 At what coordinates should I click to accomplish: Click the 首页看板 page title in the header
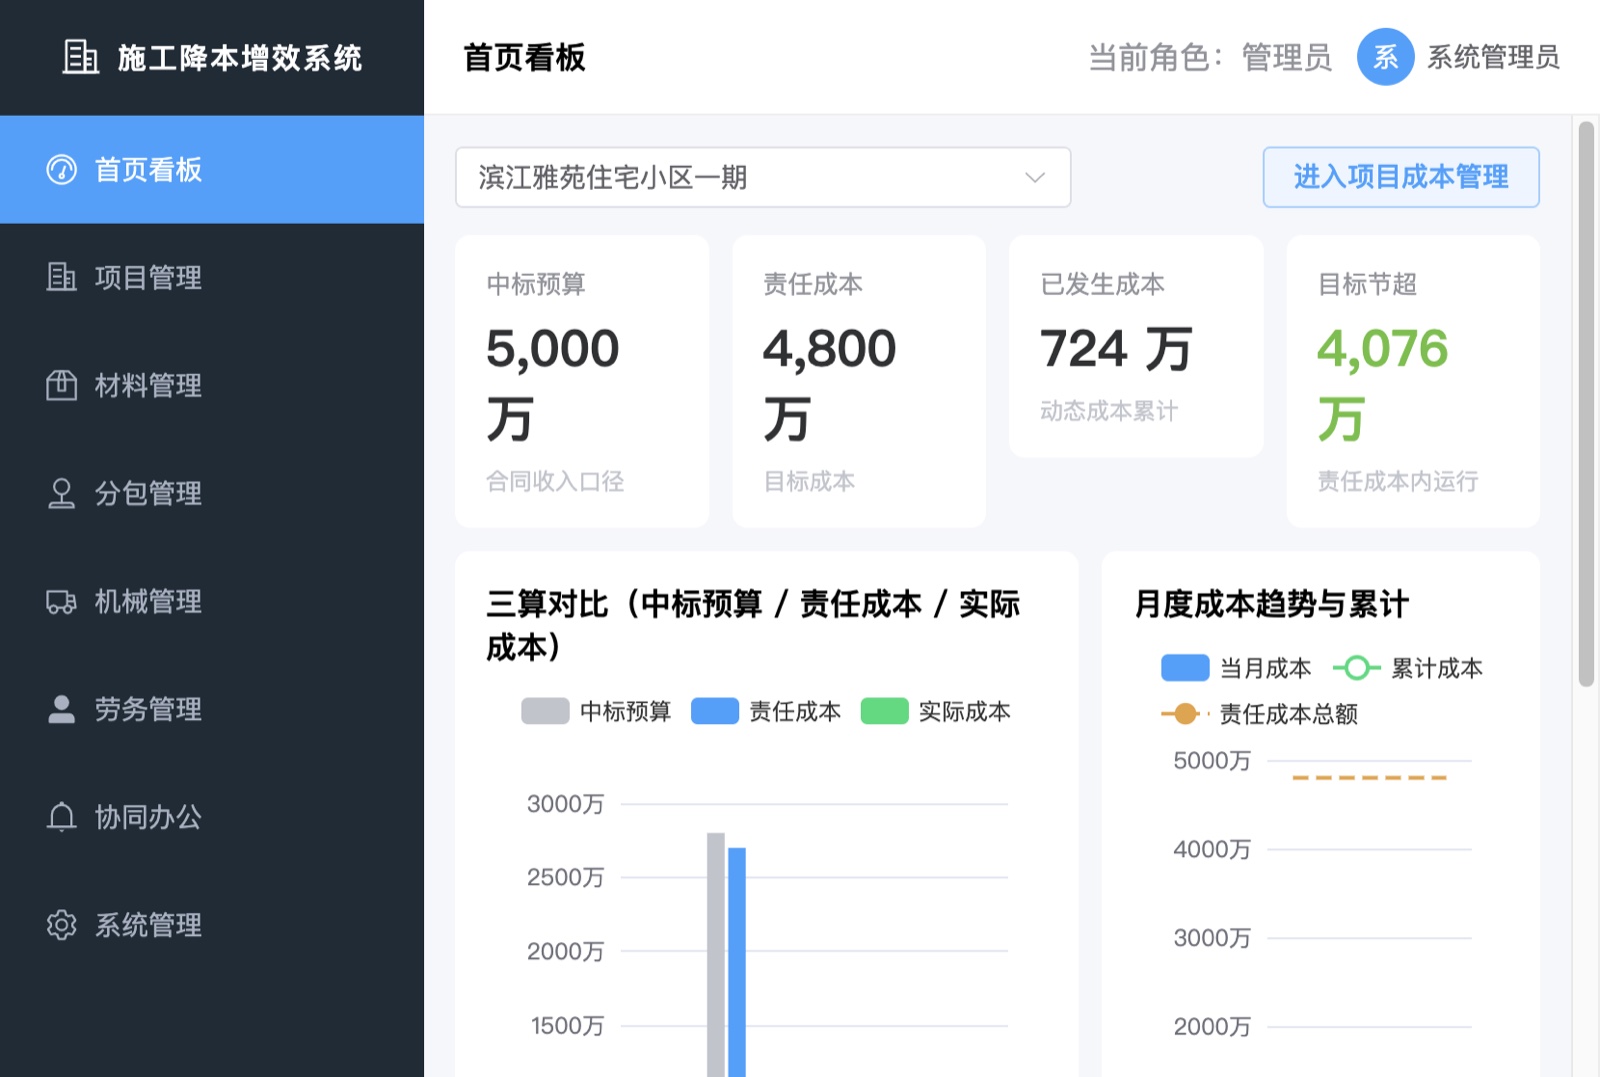tap(524, 57)
